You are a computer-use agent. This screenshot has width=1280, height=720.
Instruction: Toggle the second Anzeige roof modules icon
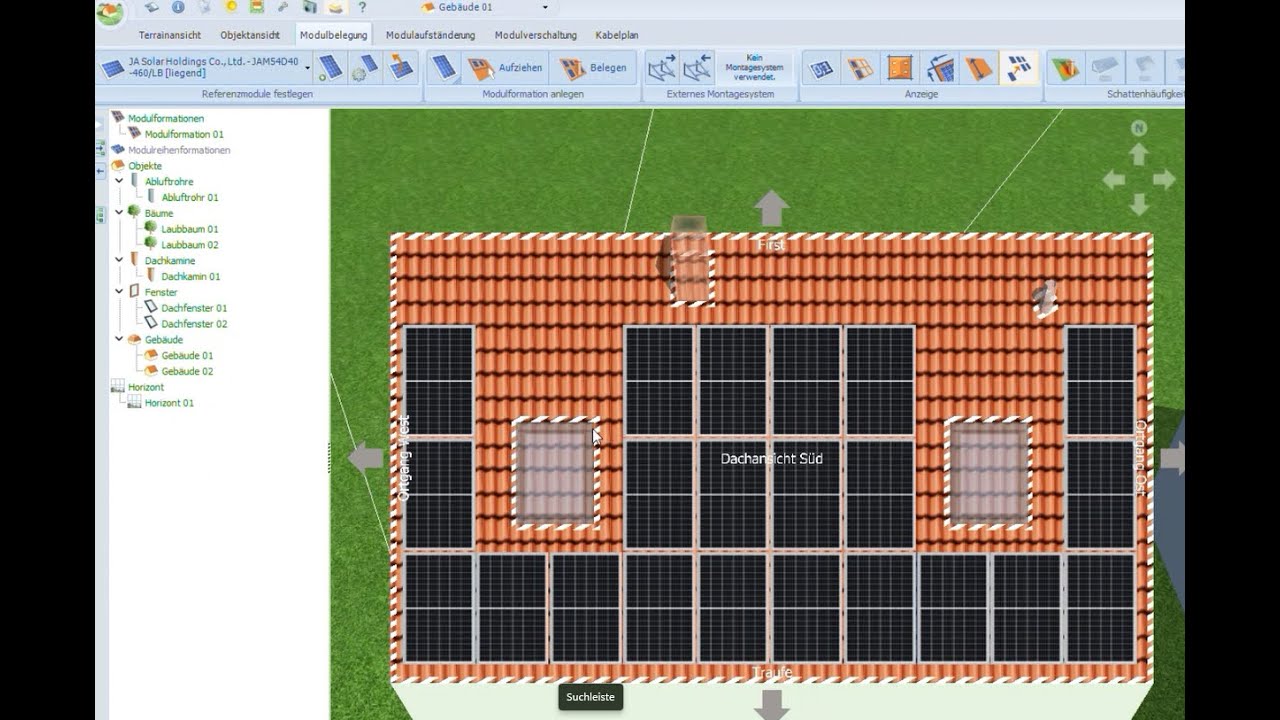point(860,68)
